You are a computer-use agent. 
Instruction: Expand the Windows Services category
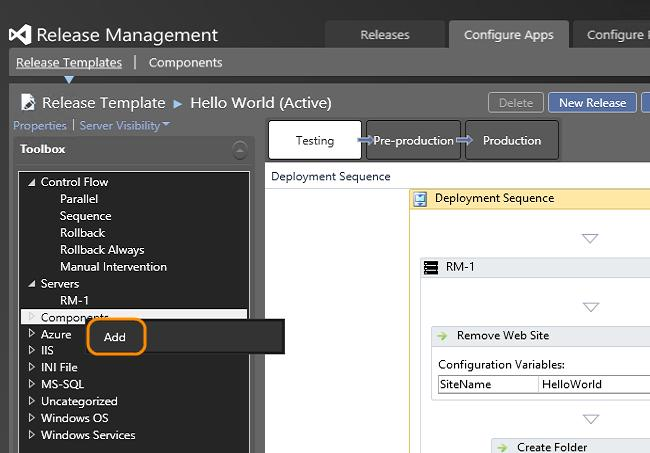(32, 435)
